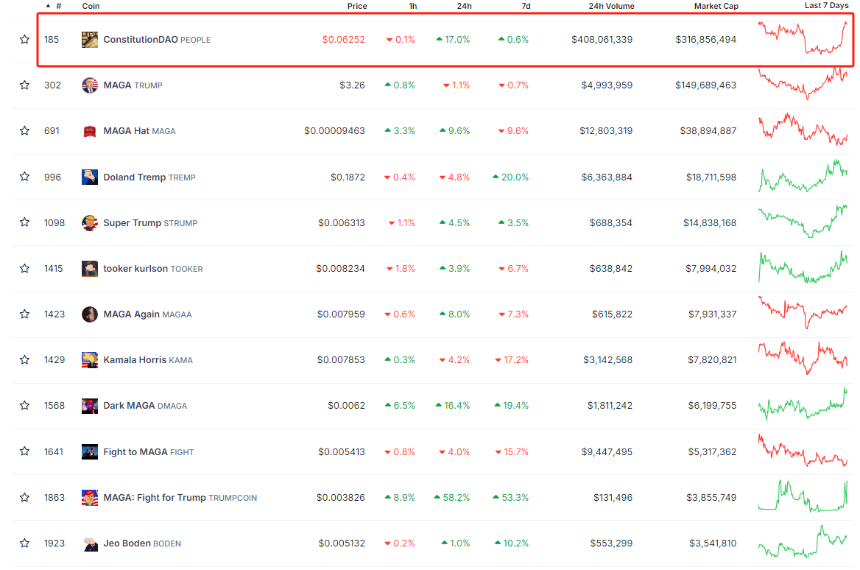This screenshot has height=570, width=860.
Task: Click the tooker kurlson coin logo
Action: click(89, 269)
